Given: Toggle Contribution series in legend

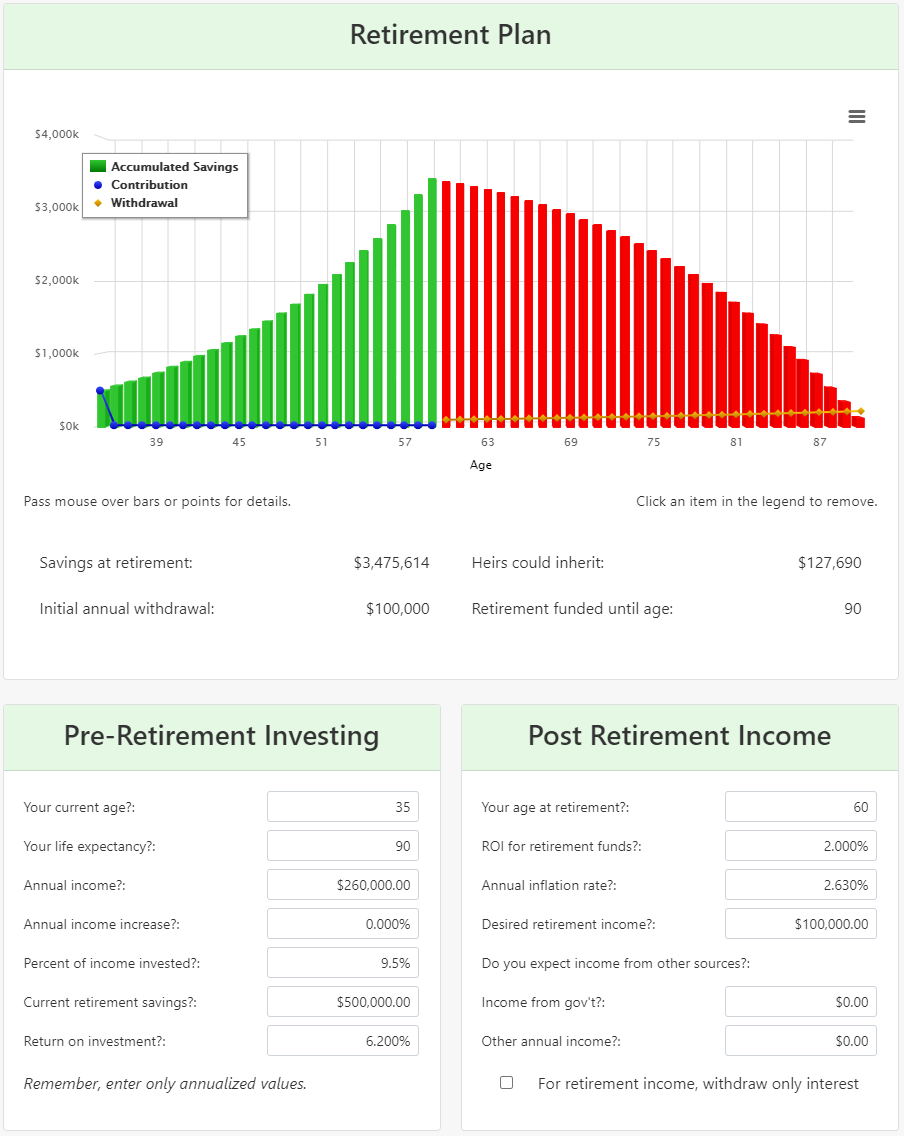Looking at the screenshot, I should 139,185.
